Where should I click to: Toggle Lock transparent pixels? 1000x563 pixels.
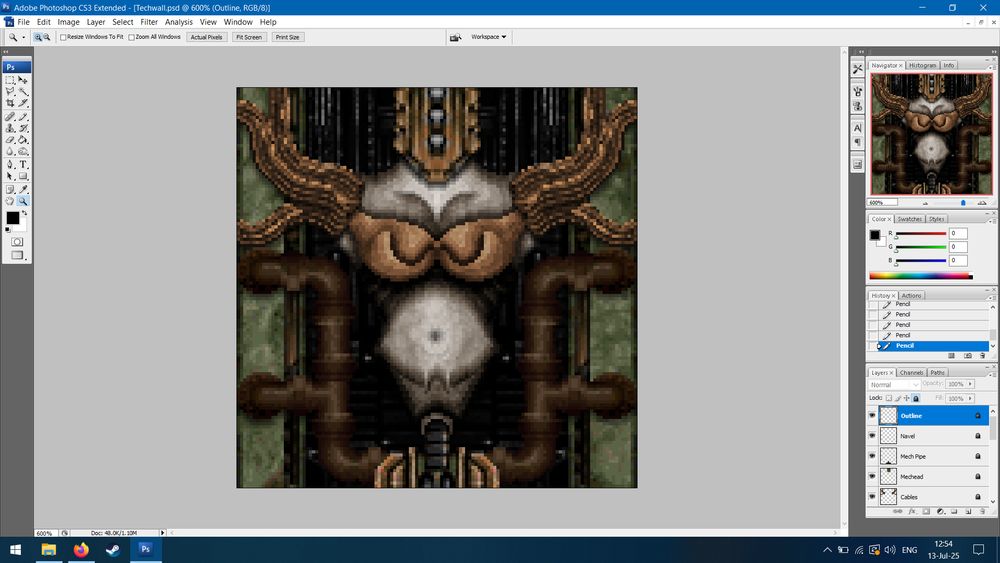[889, 398]
